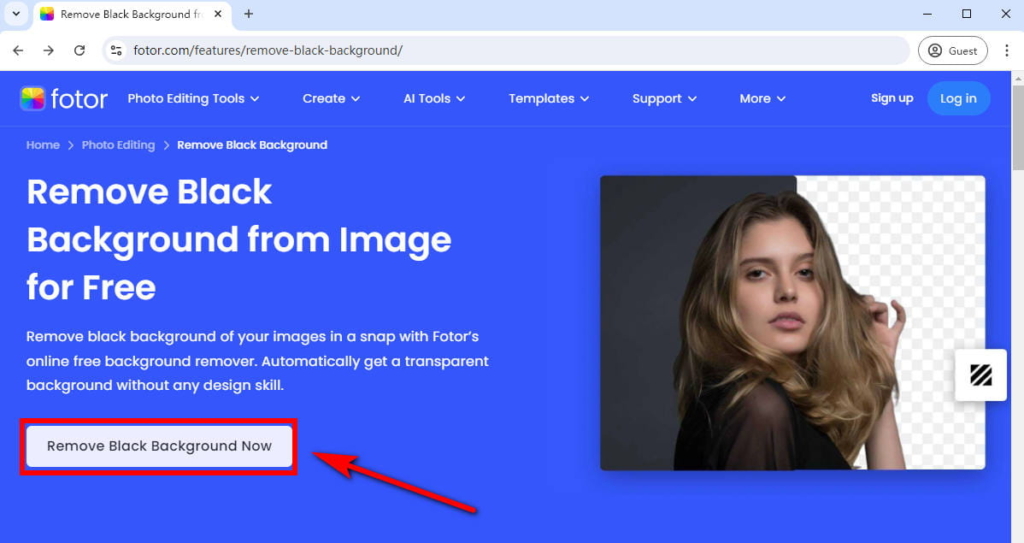Go back with the browser back arrow
The height and width of the screenshot is (543, 1024).
pos(18,50)
